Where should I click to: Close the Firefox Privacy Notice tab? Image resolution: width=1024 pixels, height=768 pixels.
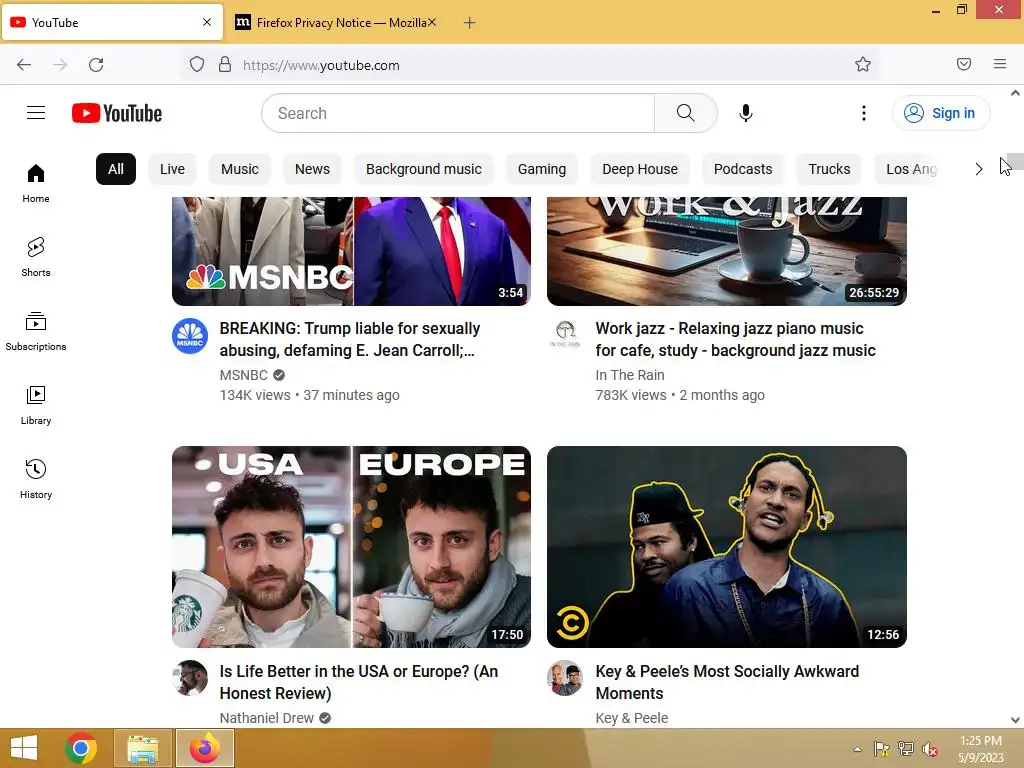(432, 22)
